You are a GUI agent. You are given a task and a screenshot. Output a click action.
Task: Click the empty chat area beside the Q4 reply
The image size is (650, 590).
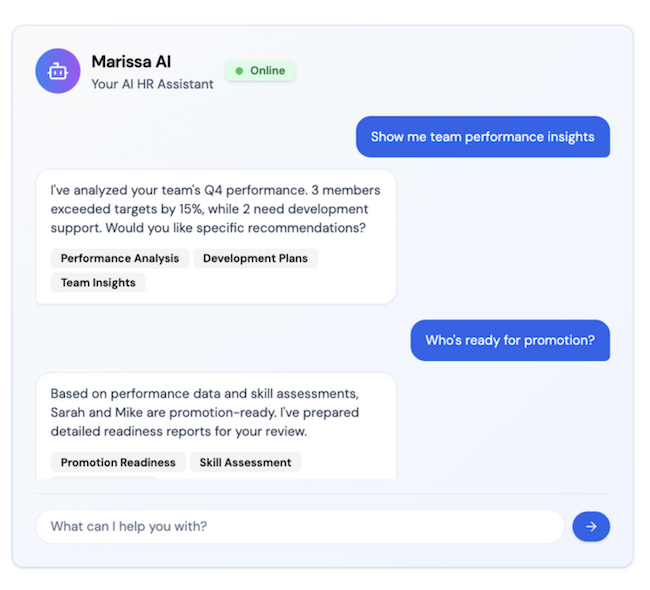pos(503,237)
